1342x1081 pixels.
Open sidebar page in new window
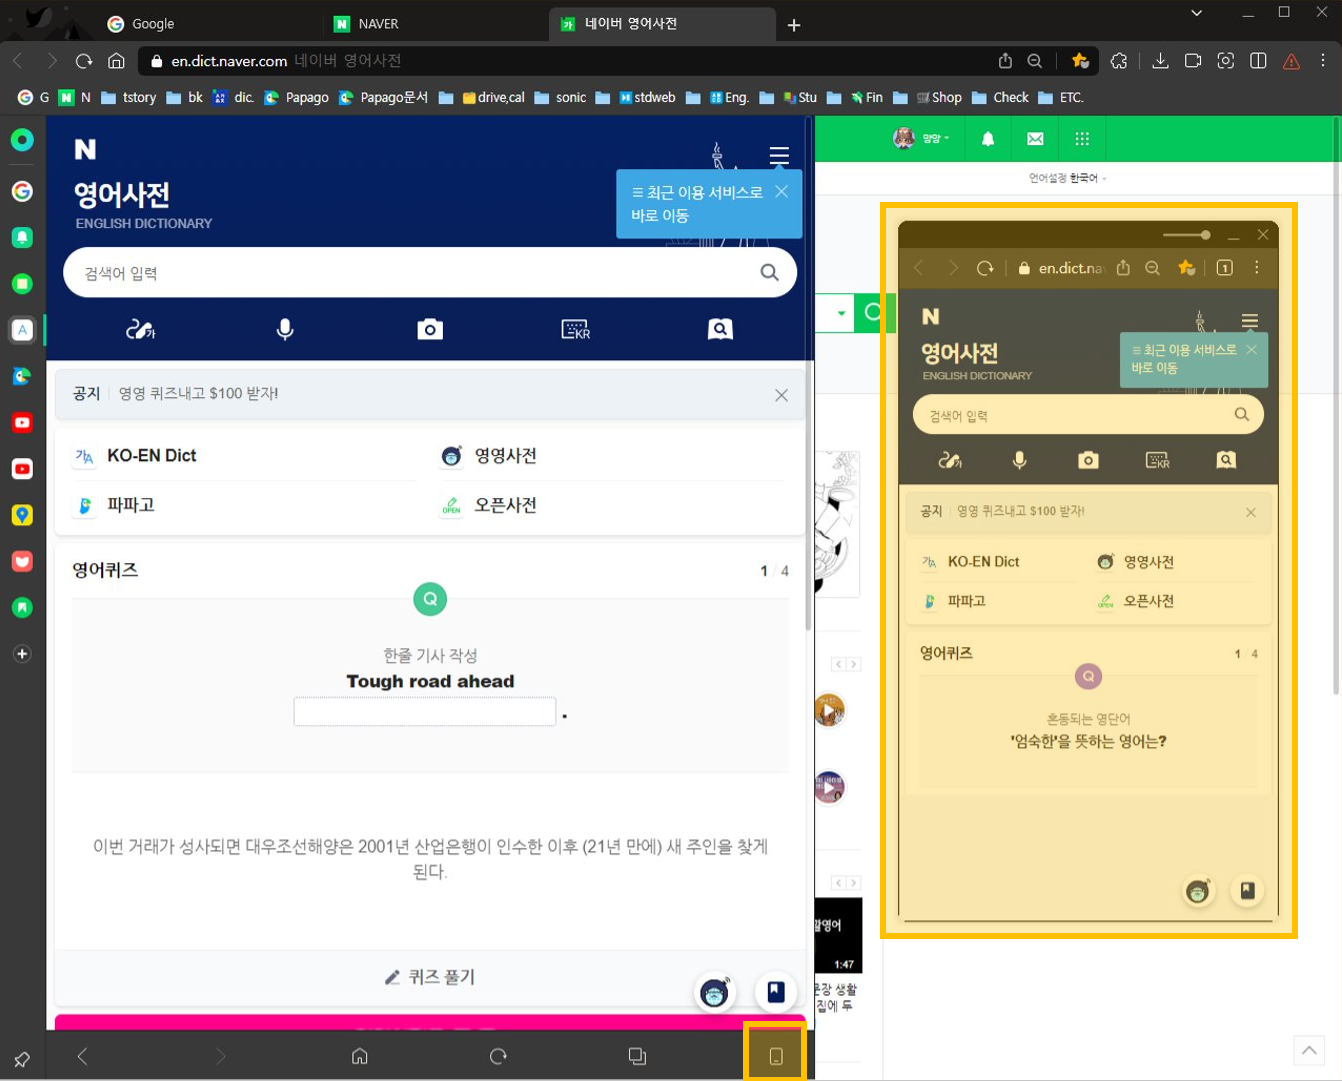tap(637, 1056)
